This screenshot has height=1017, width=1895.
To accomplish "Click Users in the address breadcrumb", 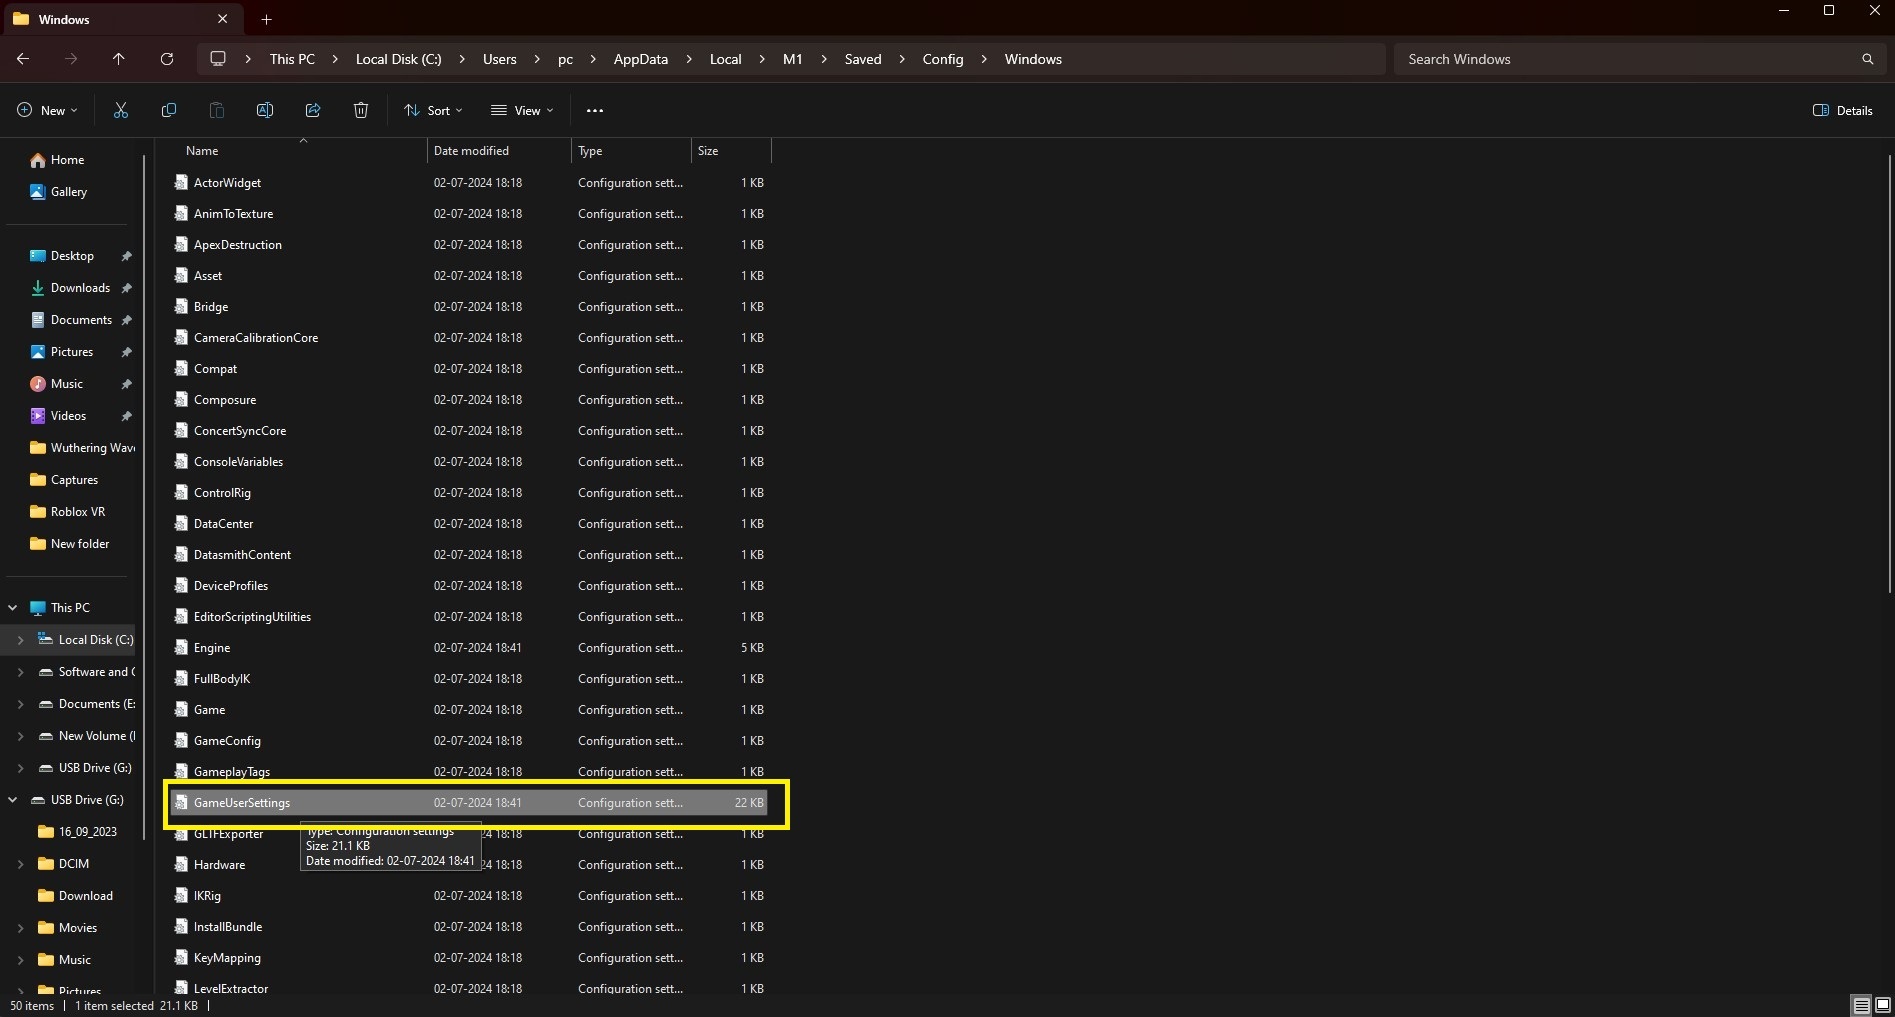I will pos(500,59).
